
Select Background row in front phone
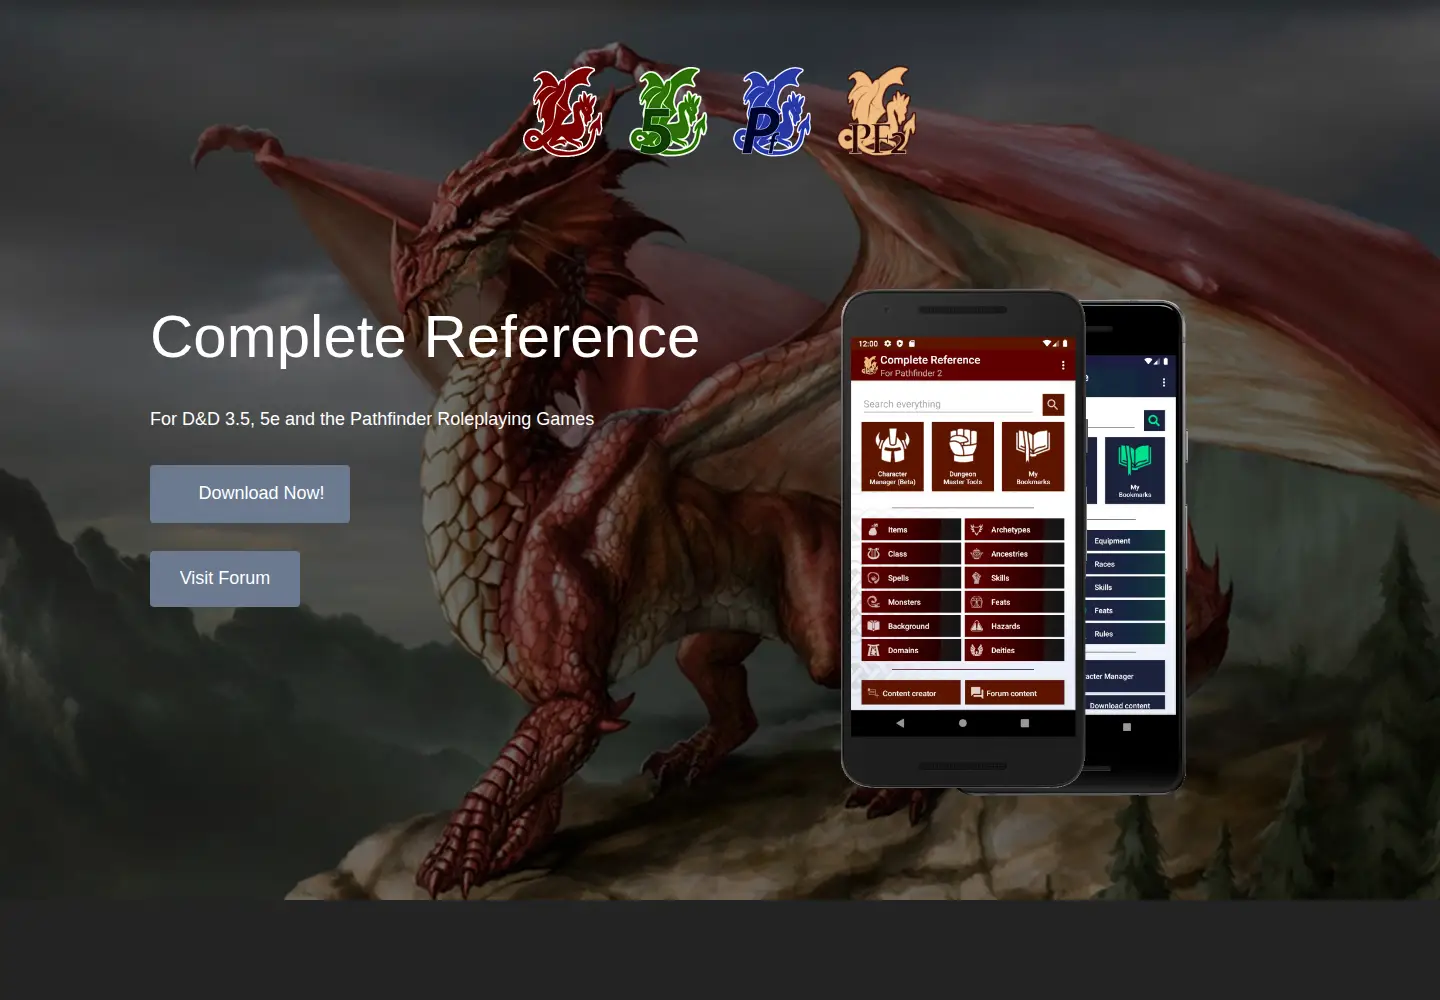point(911,626)
